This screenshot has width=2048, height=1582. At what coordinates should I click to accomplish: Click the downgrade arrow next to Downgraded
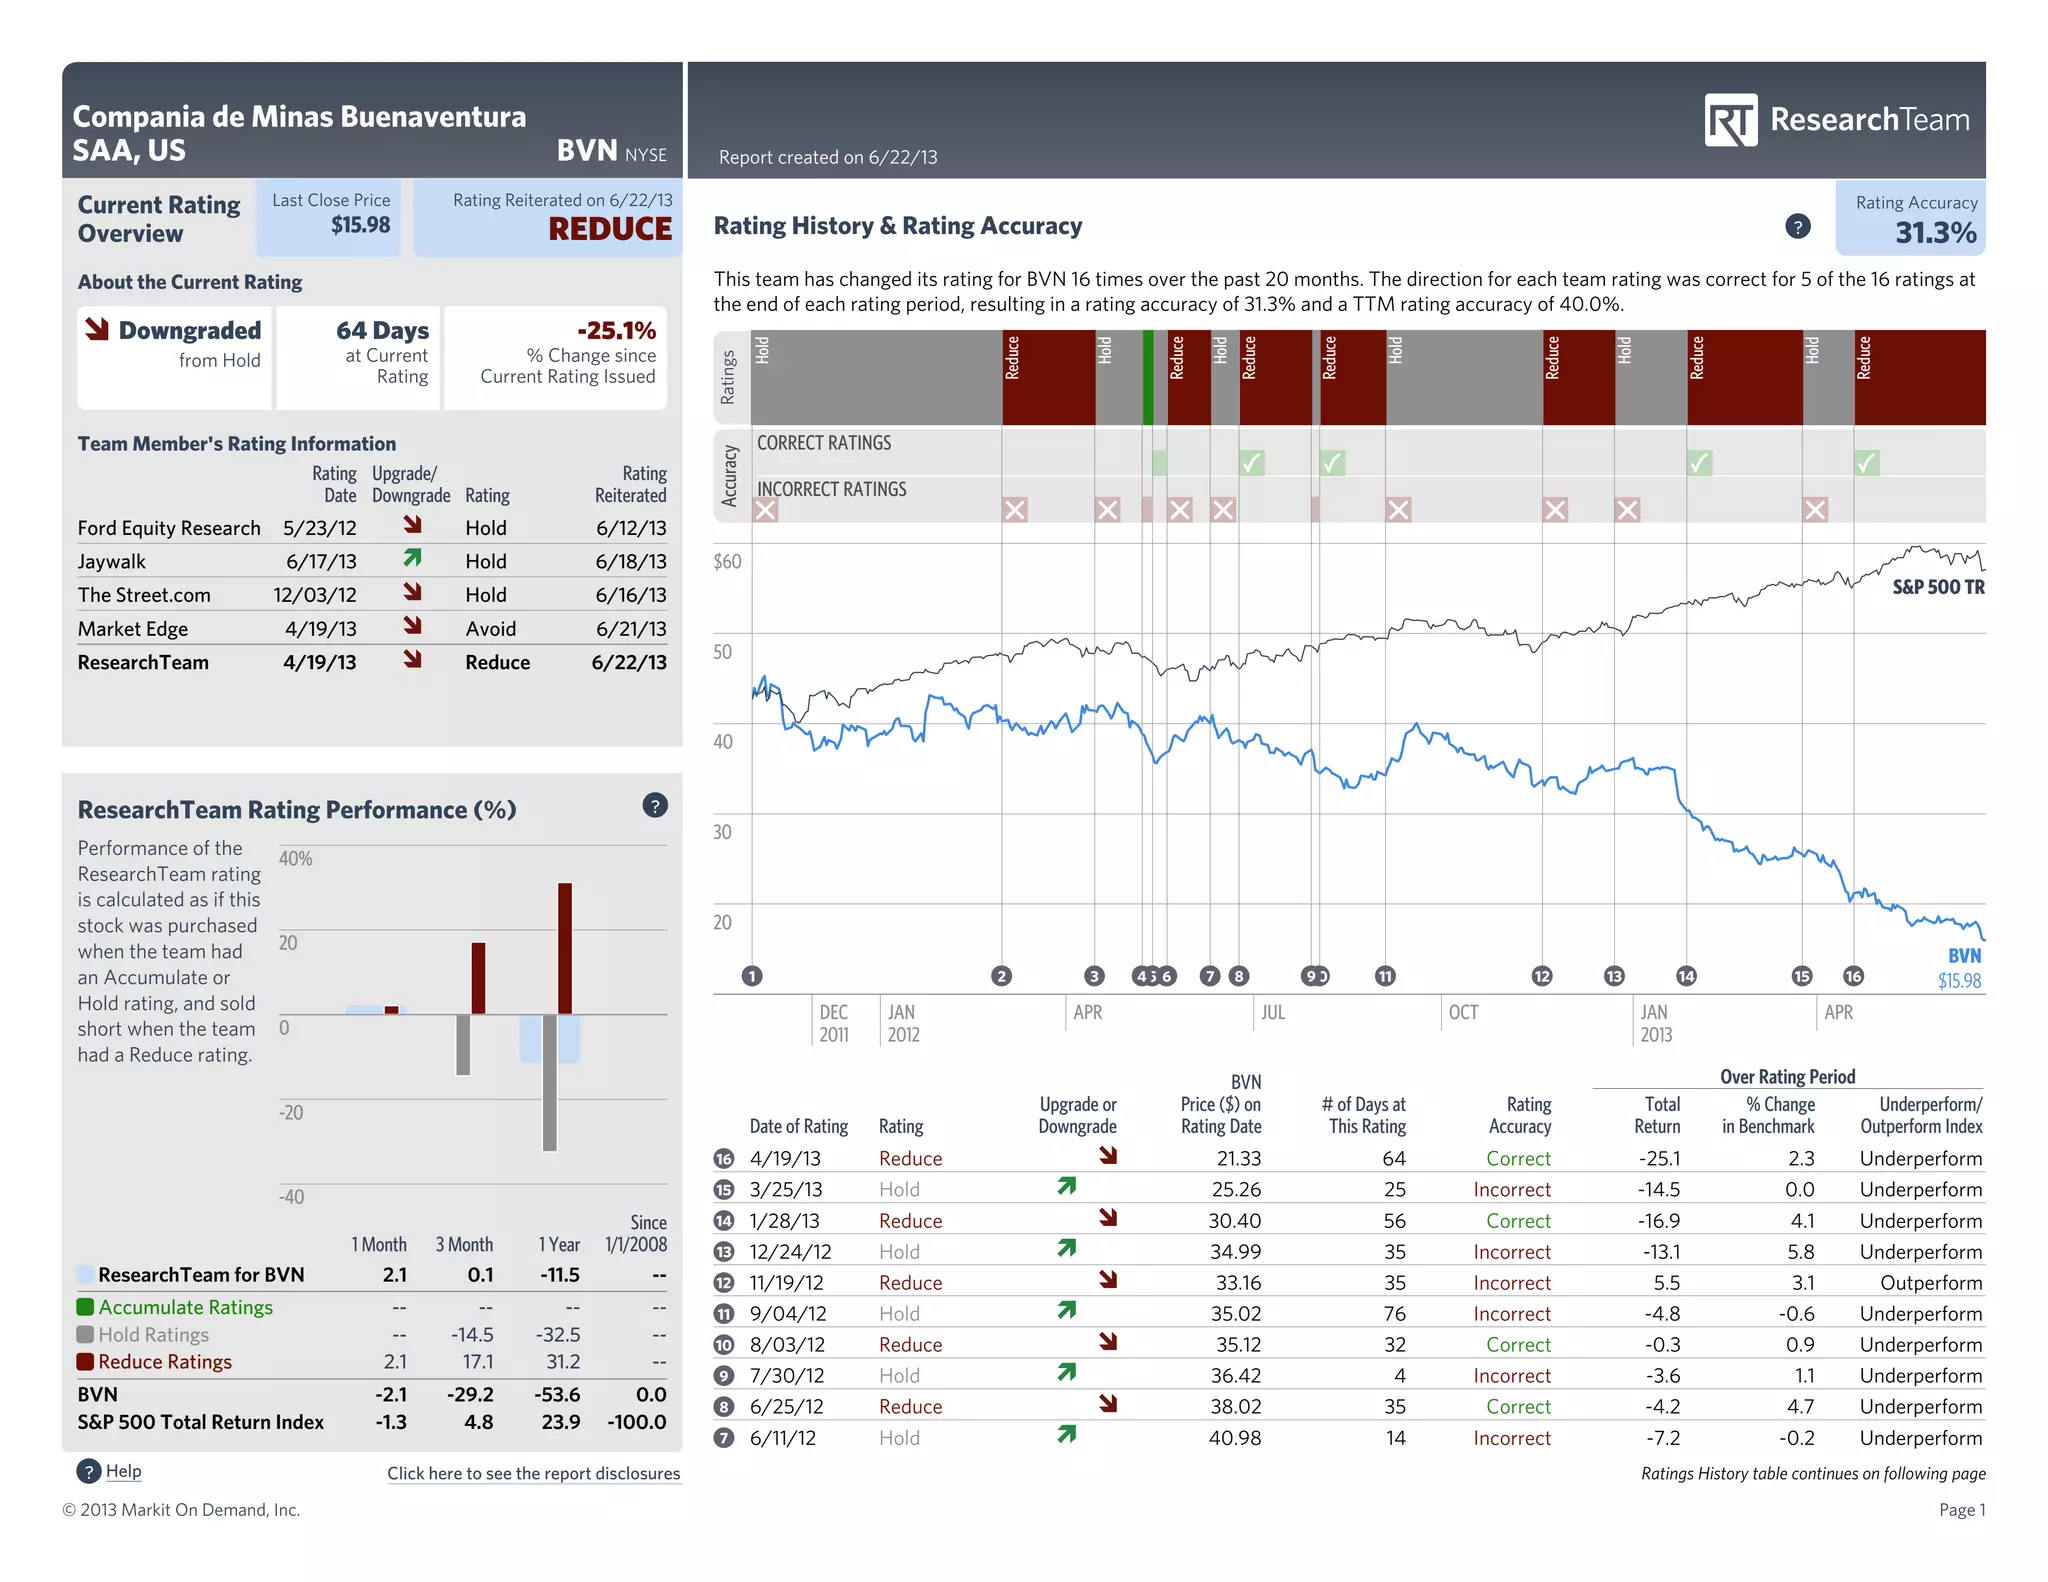click(x=97, y=329)
